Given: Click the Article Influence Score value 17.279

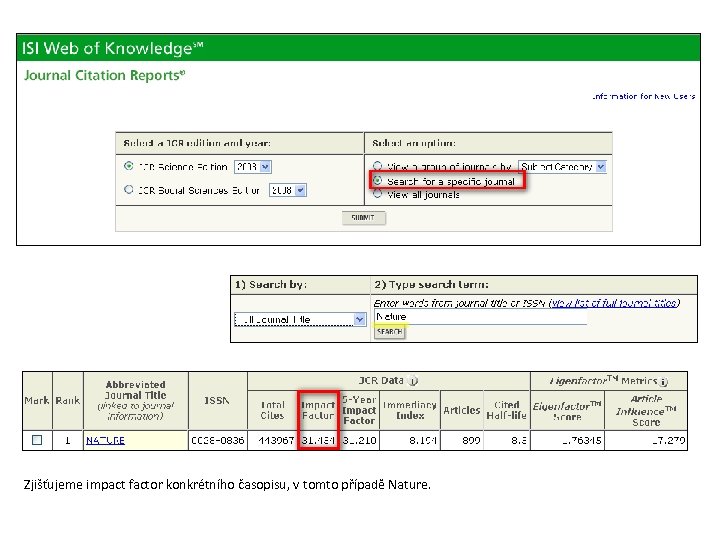Looking at the screenshot, I should coord(669,440).
